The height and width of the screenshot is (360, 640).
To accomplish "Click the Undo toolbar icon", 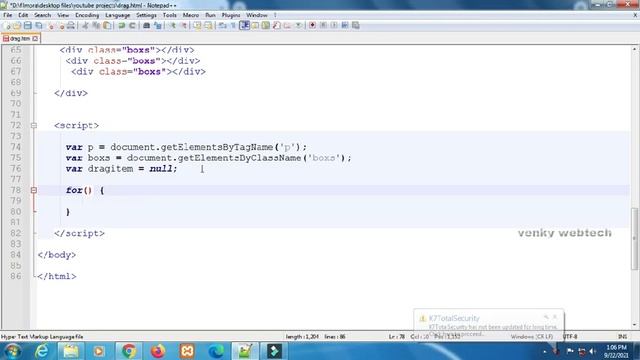I will (x=121, y=26).
